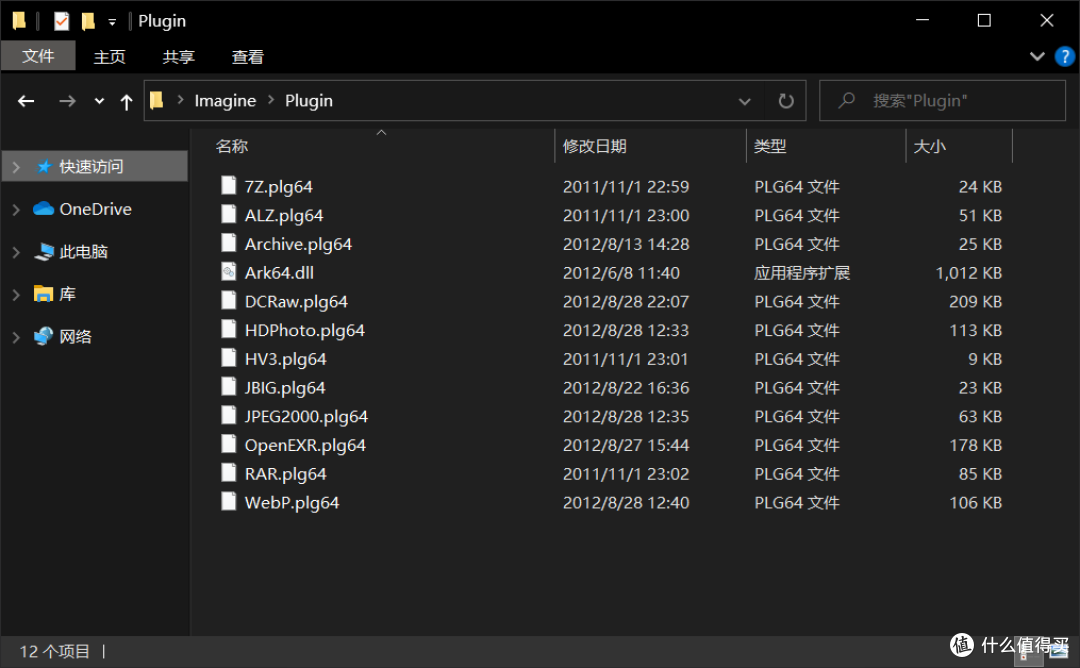Click the OpenEXR.plg64 file icon
The height and width of the screenshot is (668, 1080).
click(229, 443)
